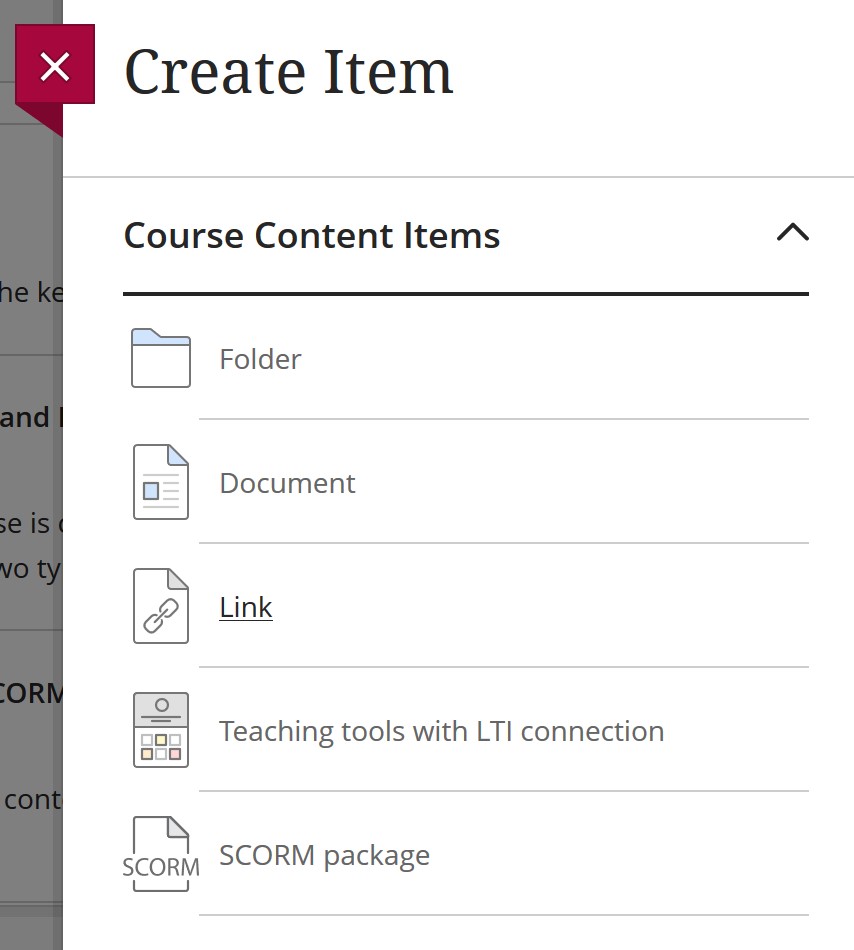854x950 pixels.
Task: Click the SCORM package file icon
Action: (159, 854)
